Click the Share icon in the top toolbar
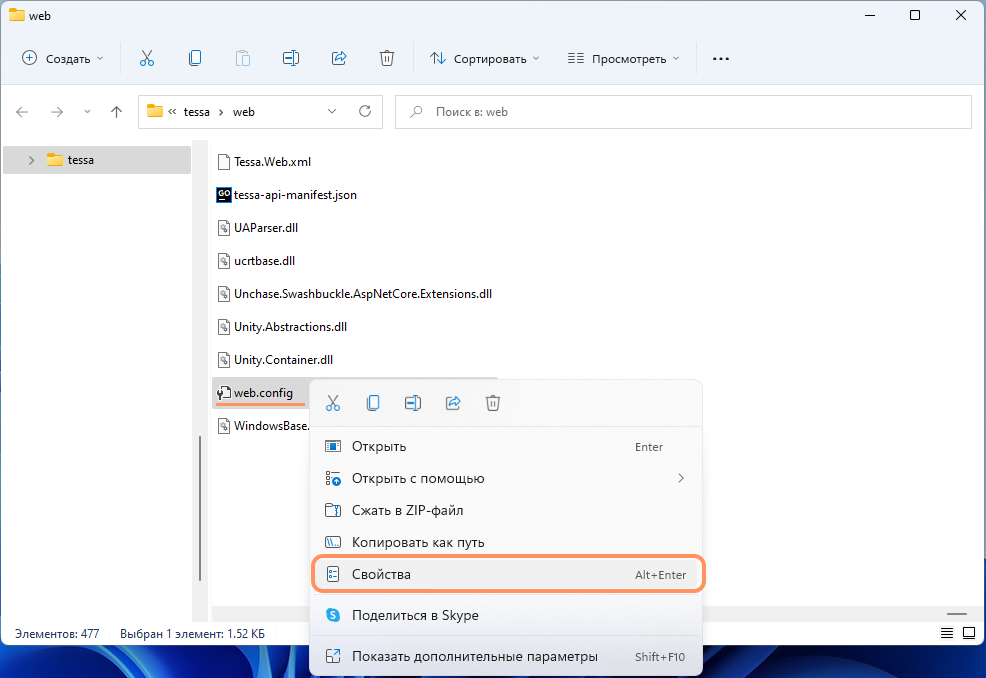 339,59
